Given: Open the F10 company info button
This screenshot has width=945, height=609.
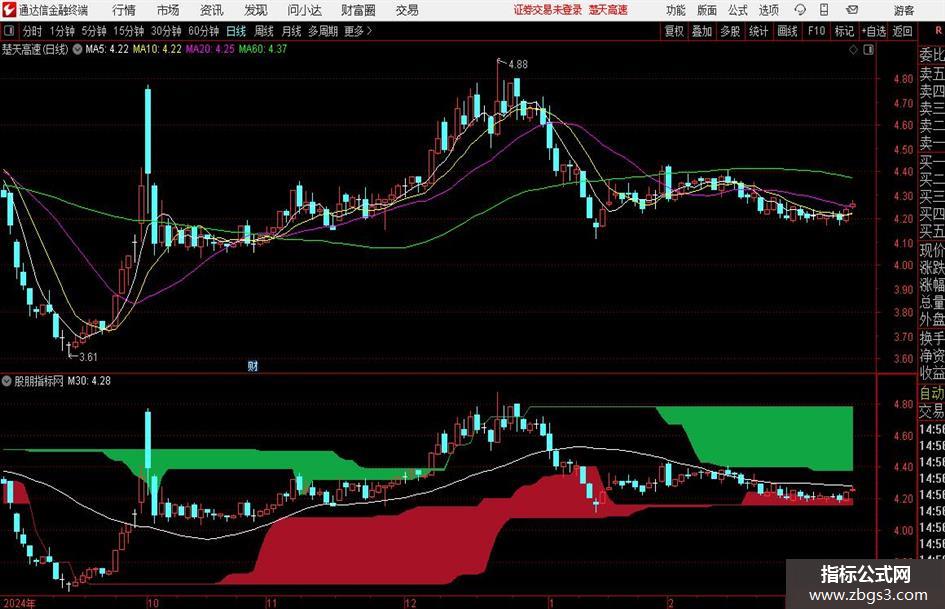Looking at the screenshot, I should tap(816, 31).
